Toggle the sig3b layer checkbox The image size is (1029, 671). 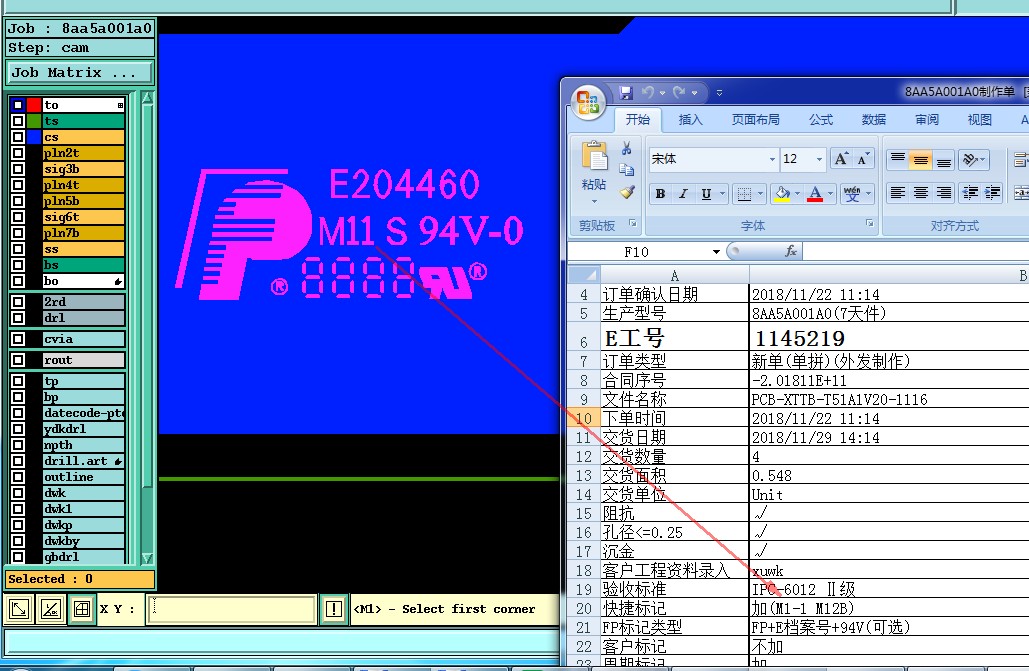[18, 169]
